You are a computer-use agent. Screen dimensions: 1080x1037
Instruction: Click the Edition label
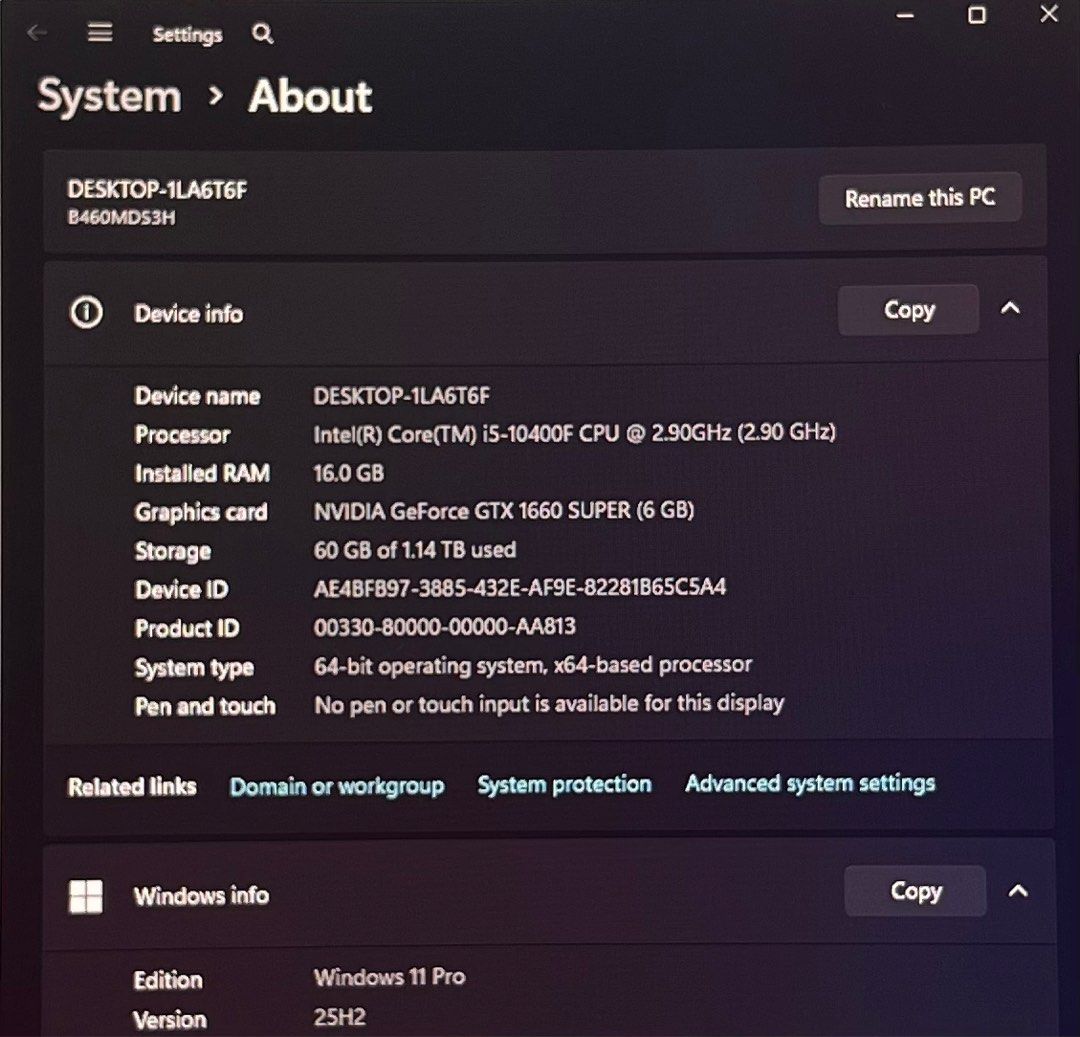pyautogui.click(x=168, y=980)
